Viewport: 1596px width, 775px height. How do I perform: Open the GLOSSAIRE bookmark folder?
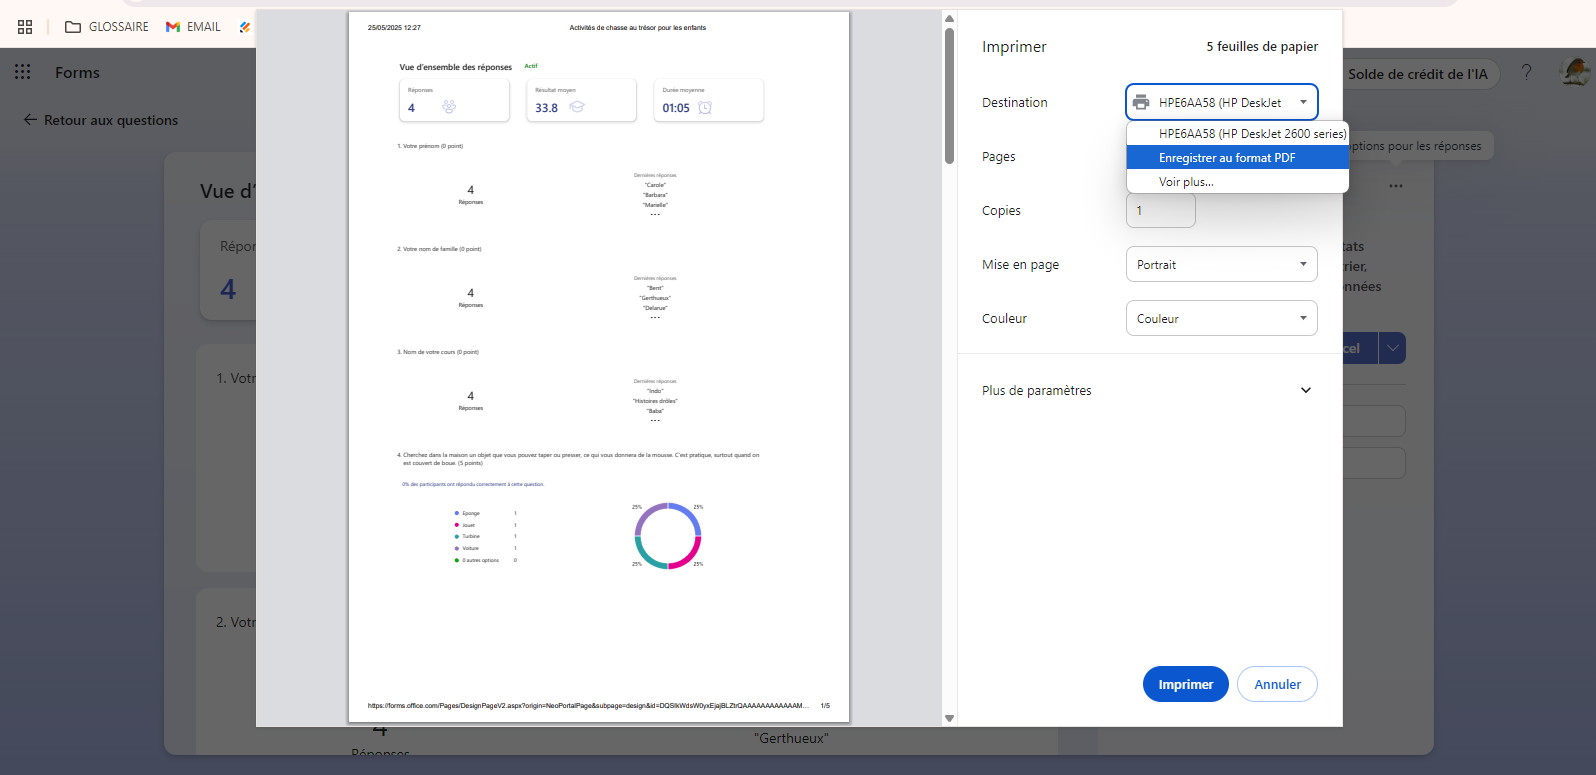point(107,27)
